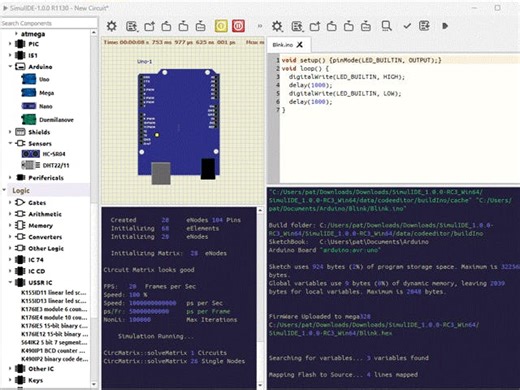This screenshot has width=520, height=390.
Task: Switch to the Blink.ino tab
Action: point(283,45)
